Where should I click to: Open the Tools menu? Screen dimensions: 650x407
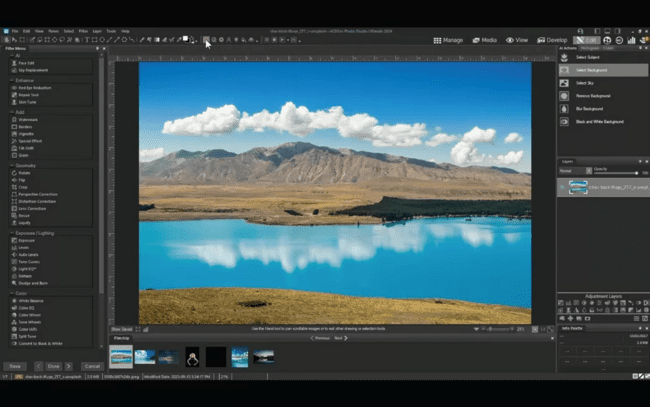111,31
